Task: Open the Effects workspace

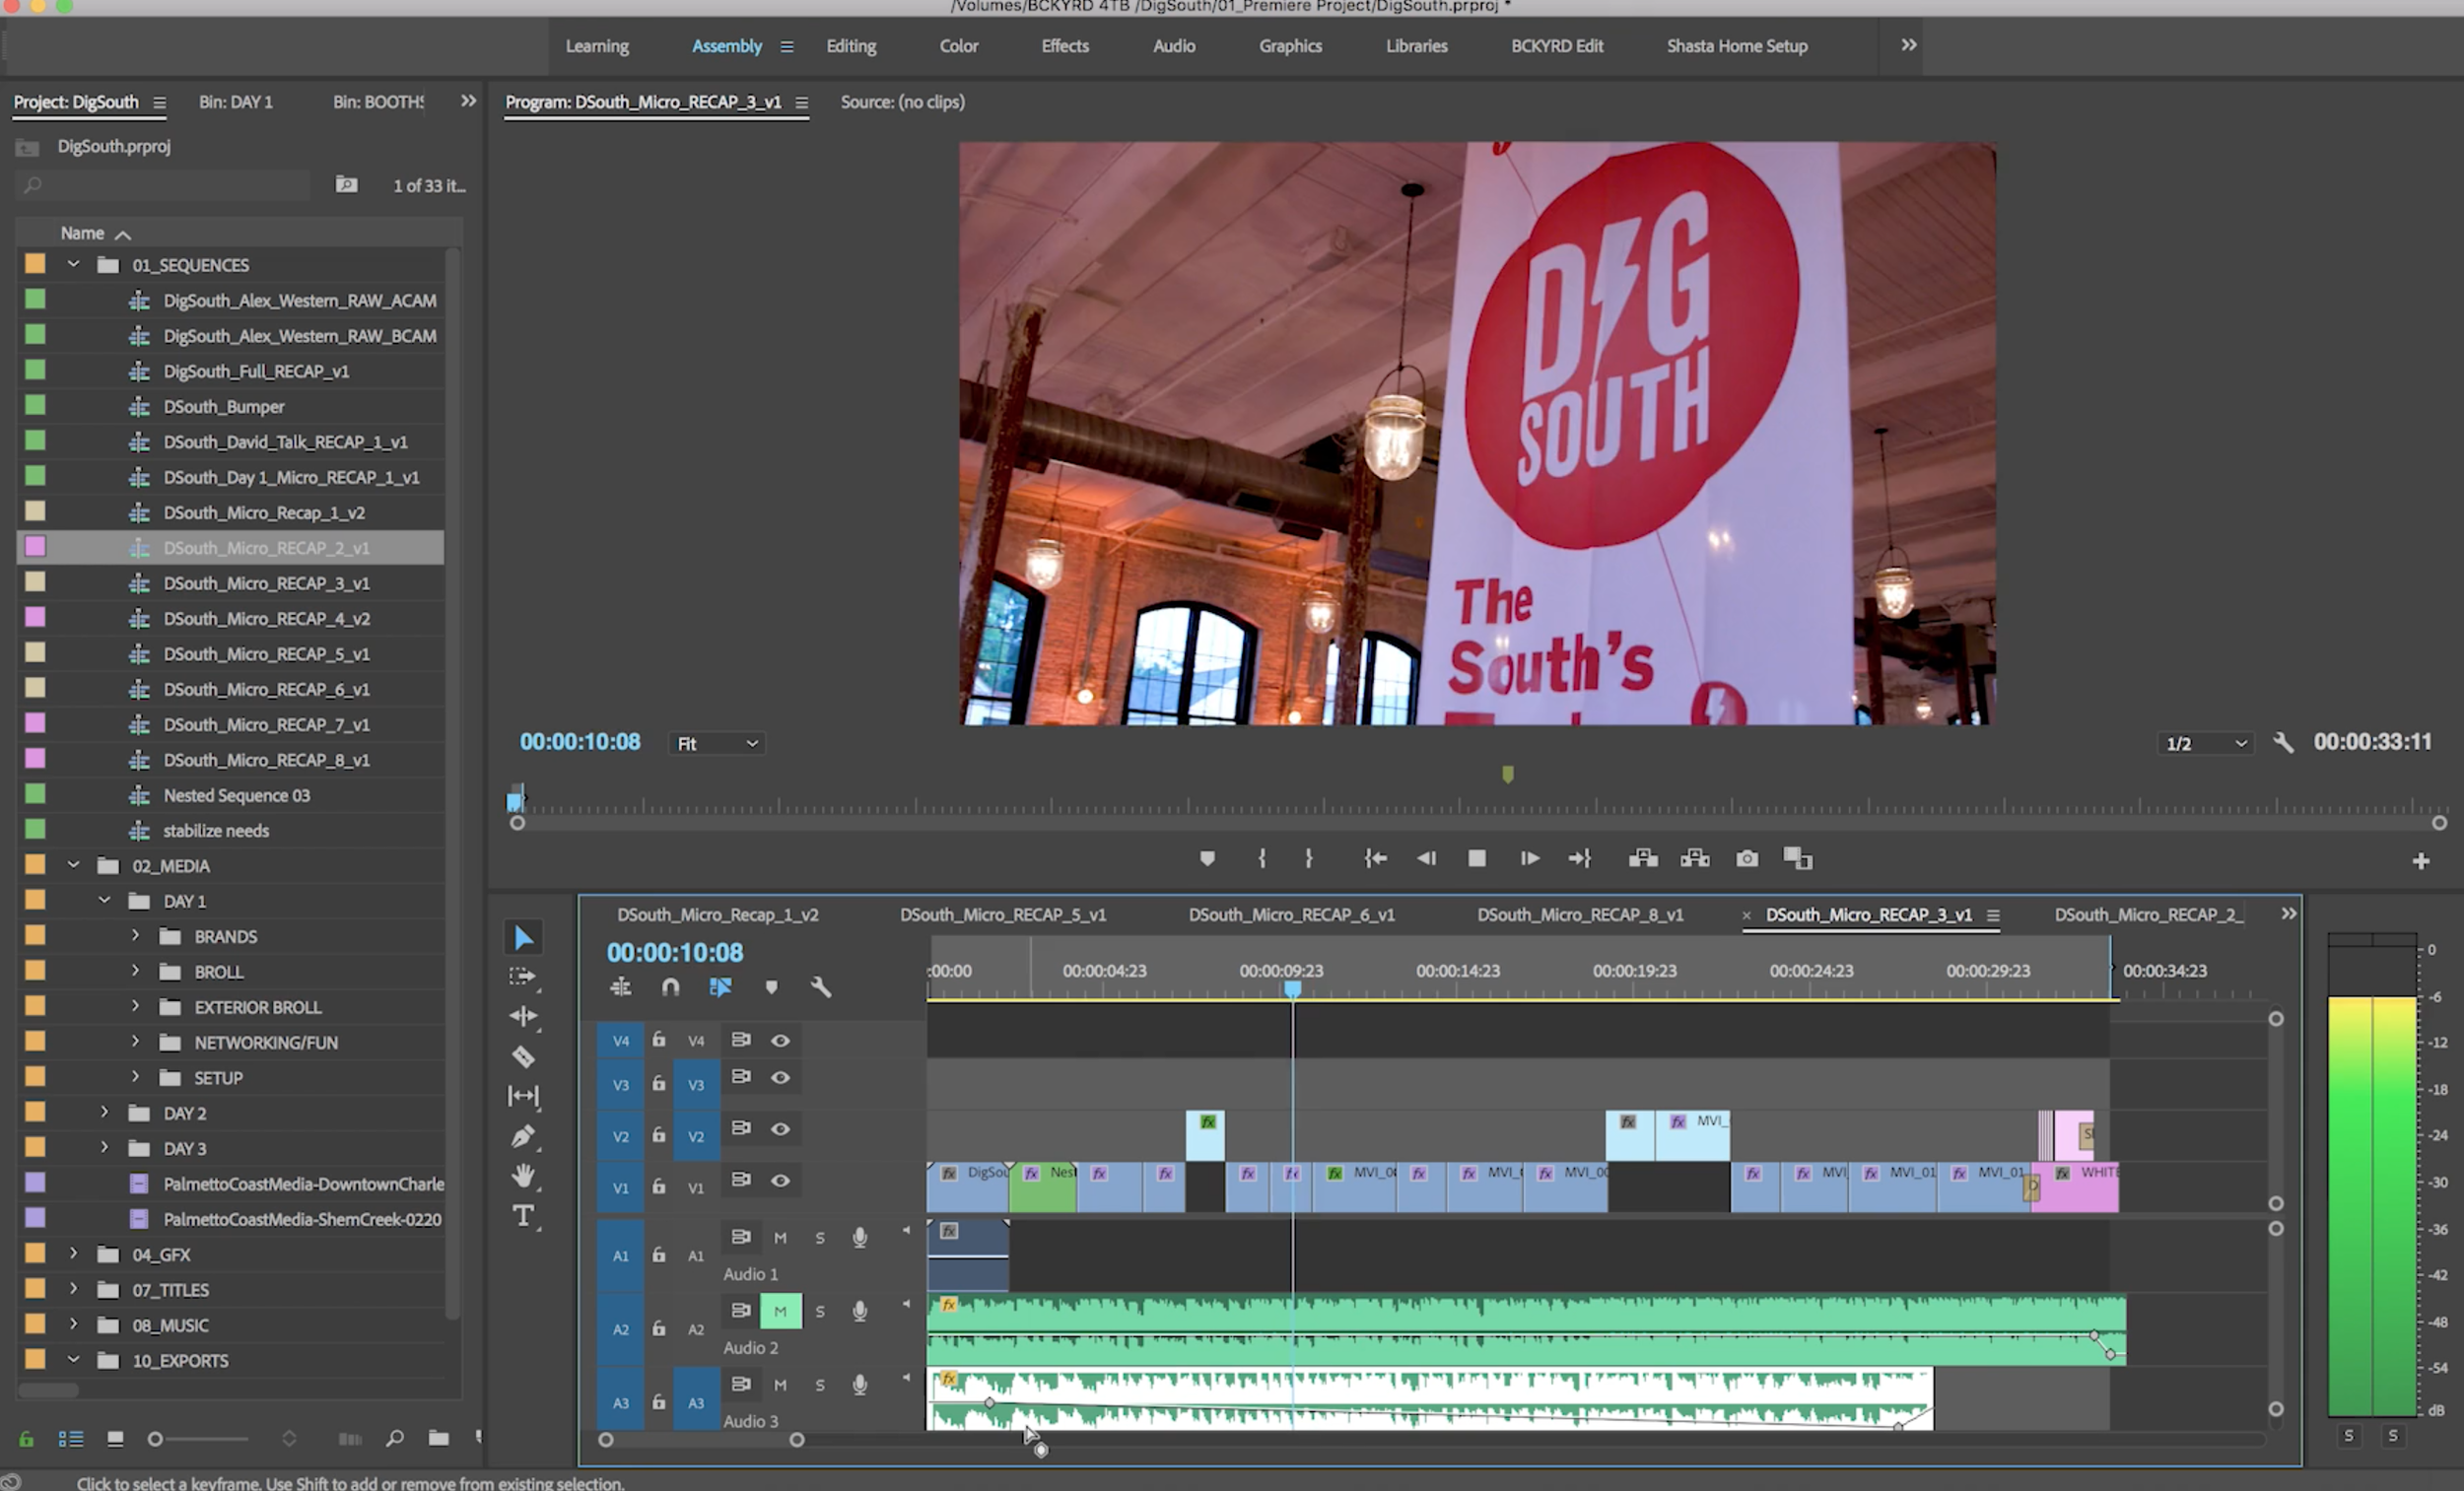Action: click(x=1065, y=46)
